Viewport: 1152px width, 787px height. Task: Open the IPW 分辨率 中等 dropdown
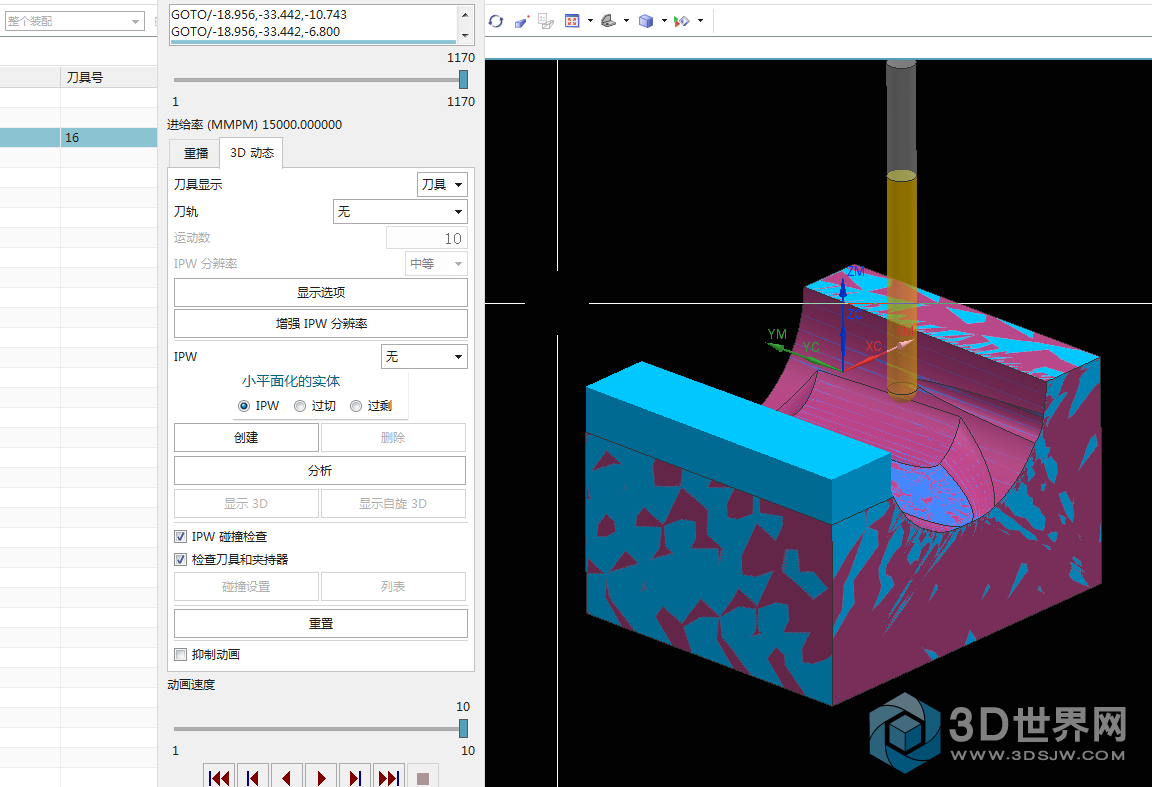(436, 264)
